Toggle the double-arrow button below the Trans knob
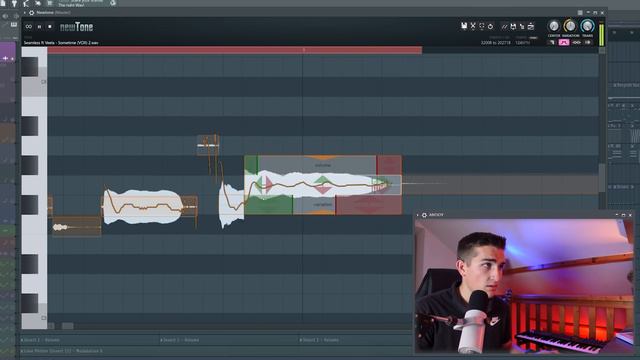The width and height of the screenshot is (640, 360). 576,42
